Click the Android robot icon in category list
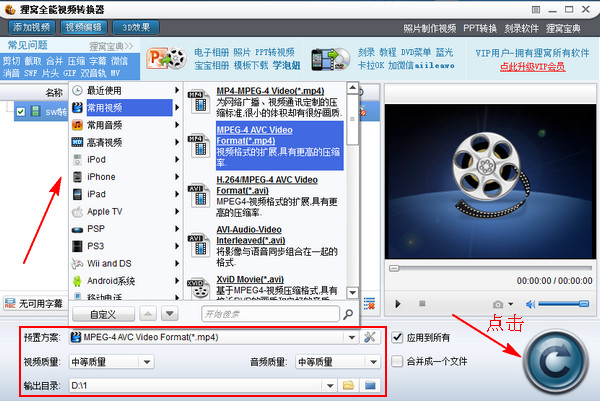The height and width of the screenshot is (401, 600). (x=77, y=281)
